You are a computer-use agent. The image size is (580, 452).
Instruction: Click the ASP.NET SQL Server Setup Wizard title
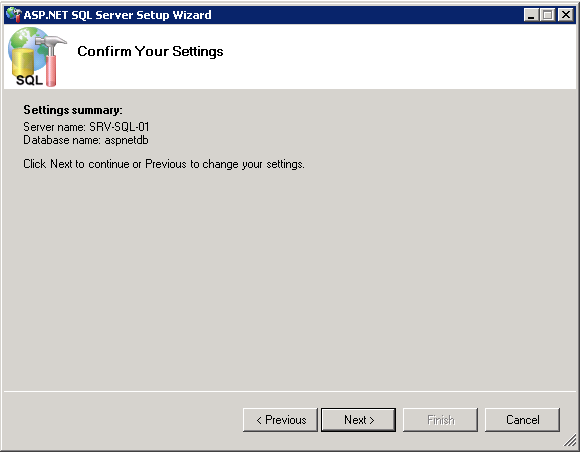click(x=118, y=15)
